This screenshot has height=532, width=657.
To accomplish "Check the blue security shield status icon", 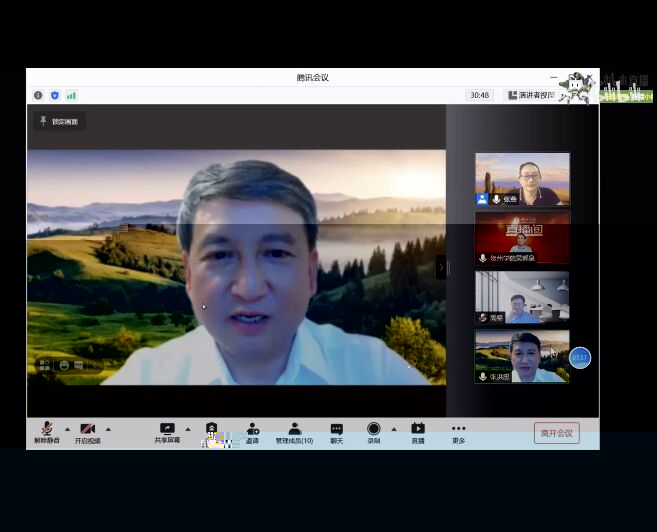I will click(x=55, y=95).
